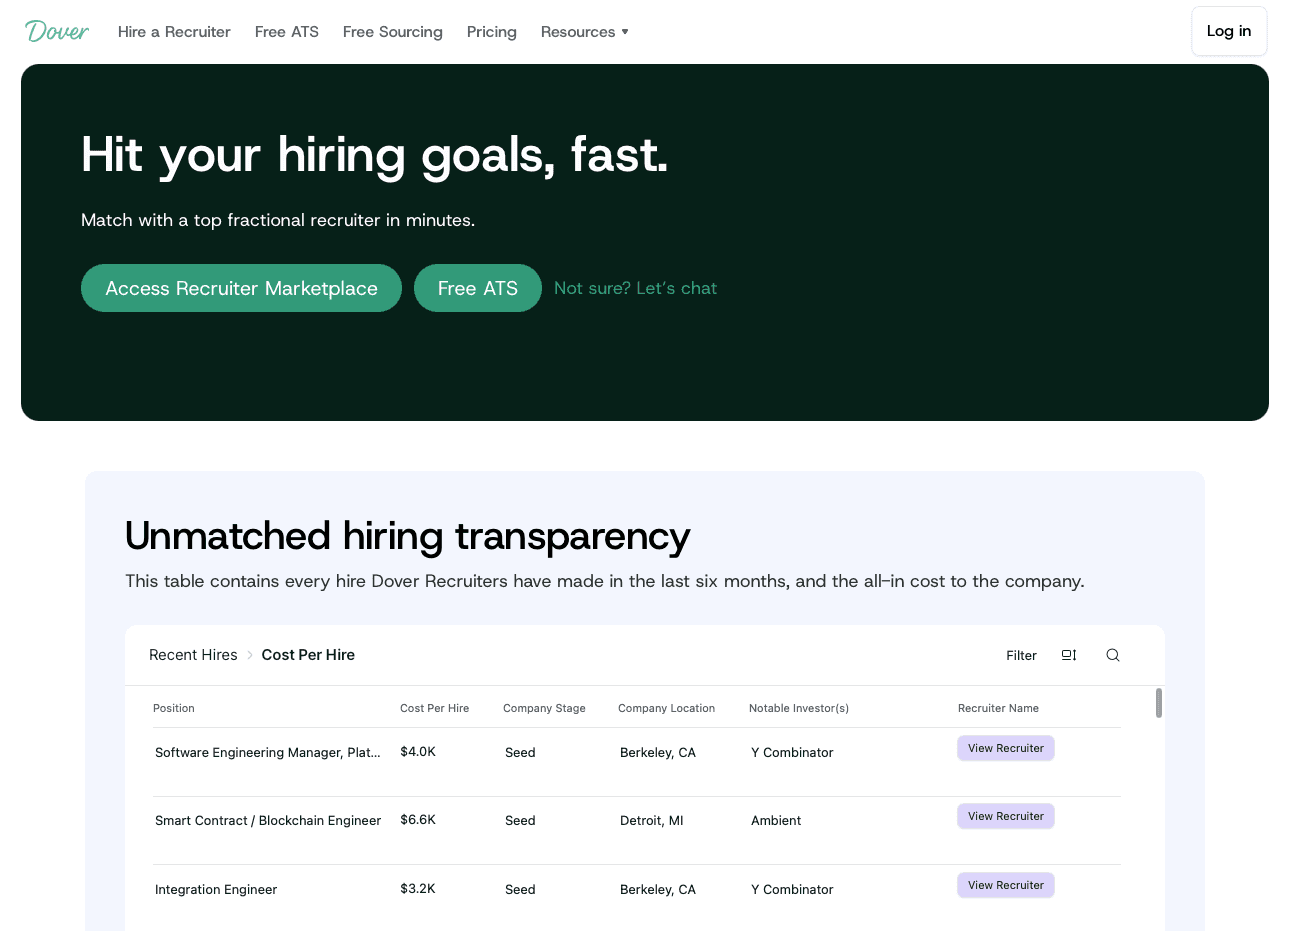Go to Free ATS in navigation bar
This screenshot has height=931, width=1289.
coord(287,32)
